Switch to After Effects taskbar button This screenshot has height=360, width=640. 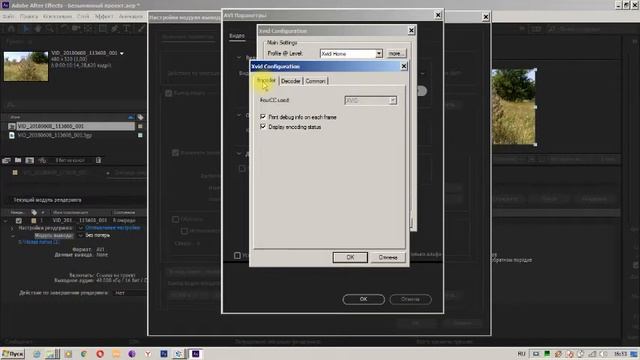196,354
